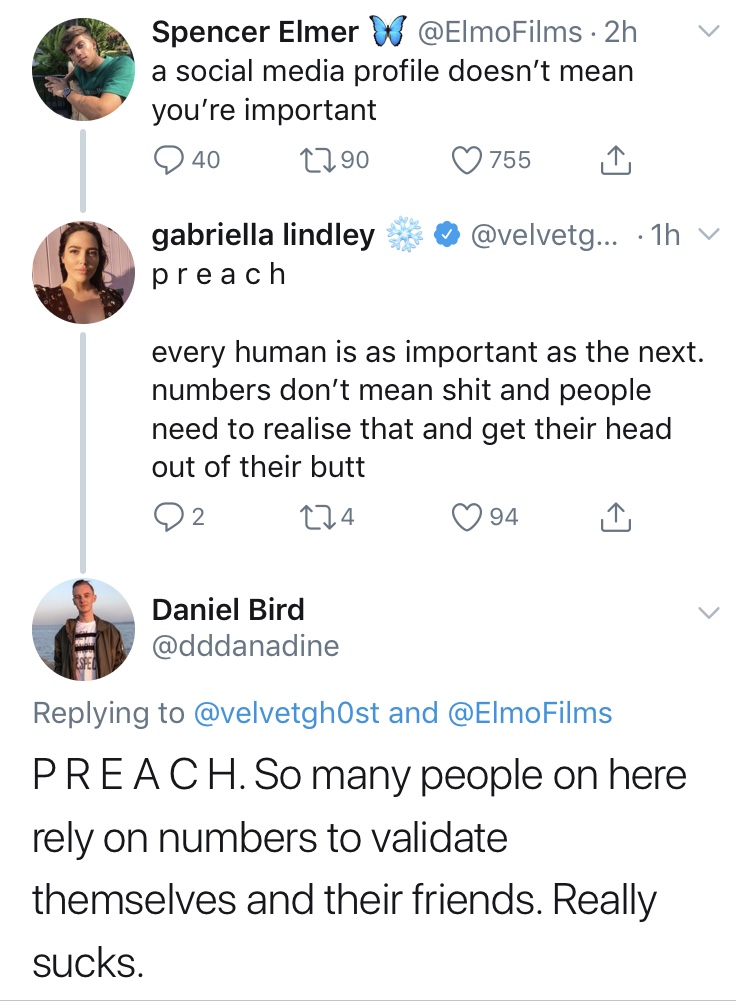This screenshot has height=1008, width=736.
Task: Open options chevron on gabriella lindley's tweet
Action: pyautogui.click(x=708, y=234)
